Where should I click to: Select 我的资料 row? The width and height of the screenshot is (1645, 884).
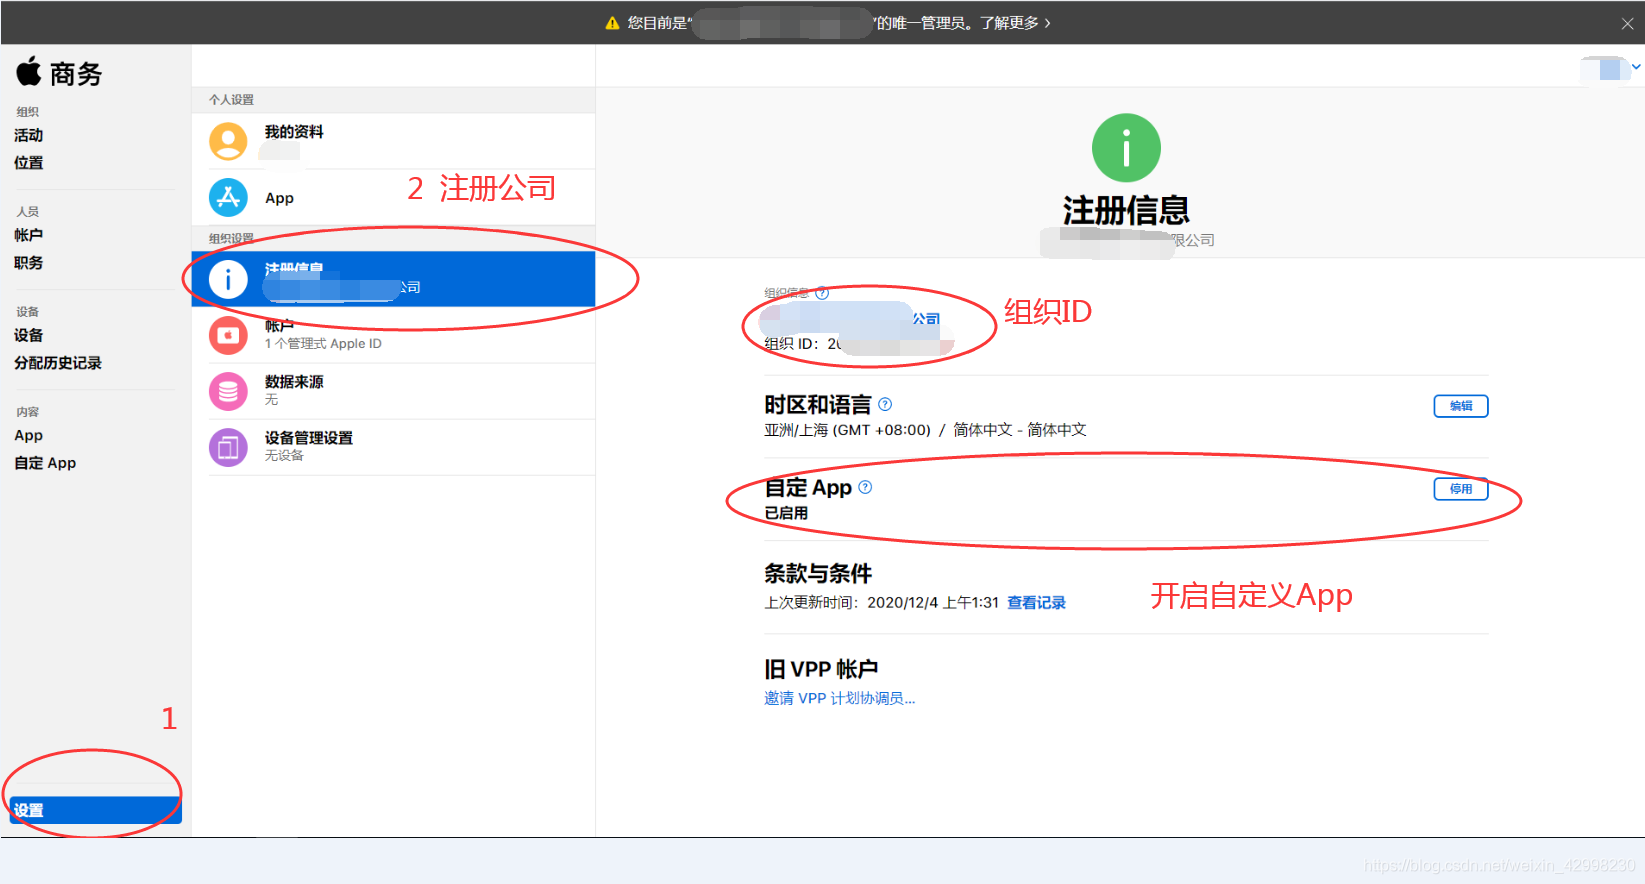pos(393,141)
